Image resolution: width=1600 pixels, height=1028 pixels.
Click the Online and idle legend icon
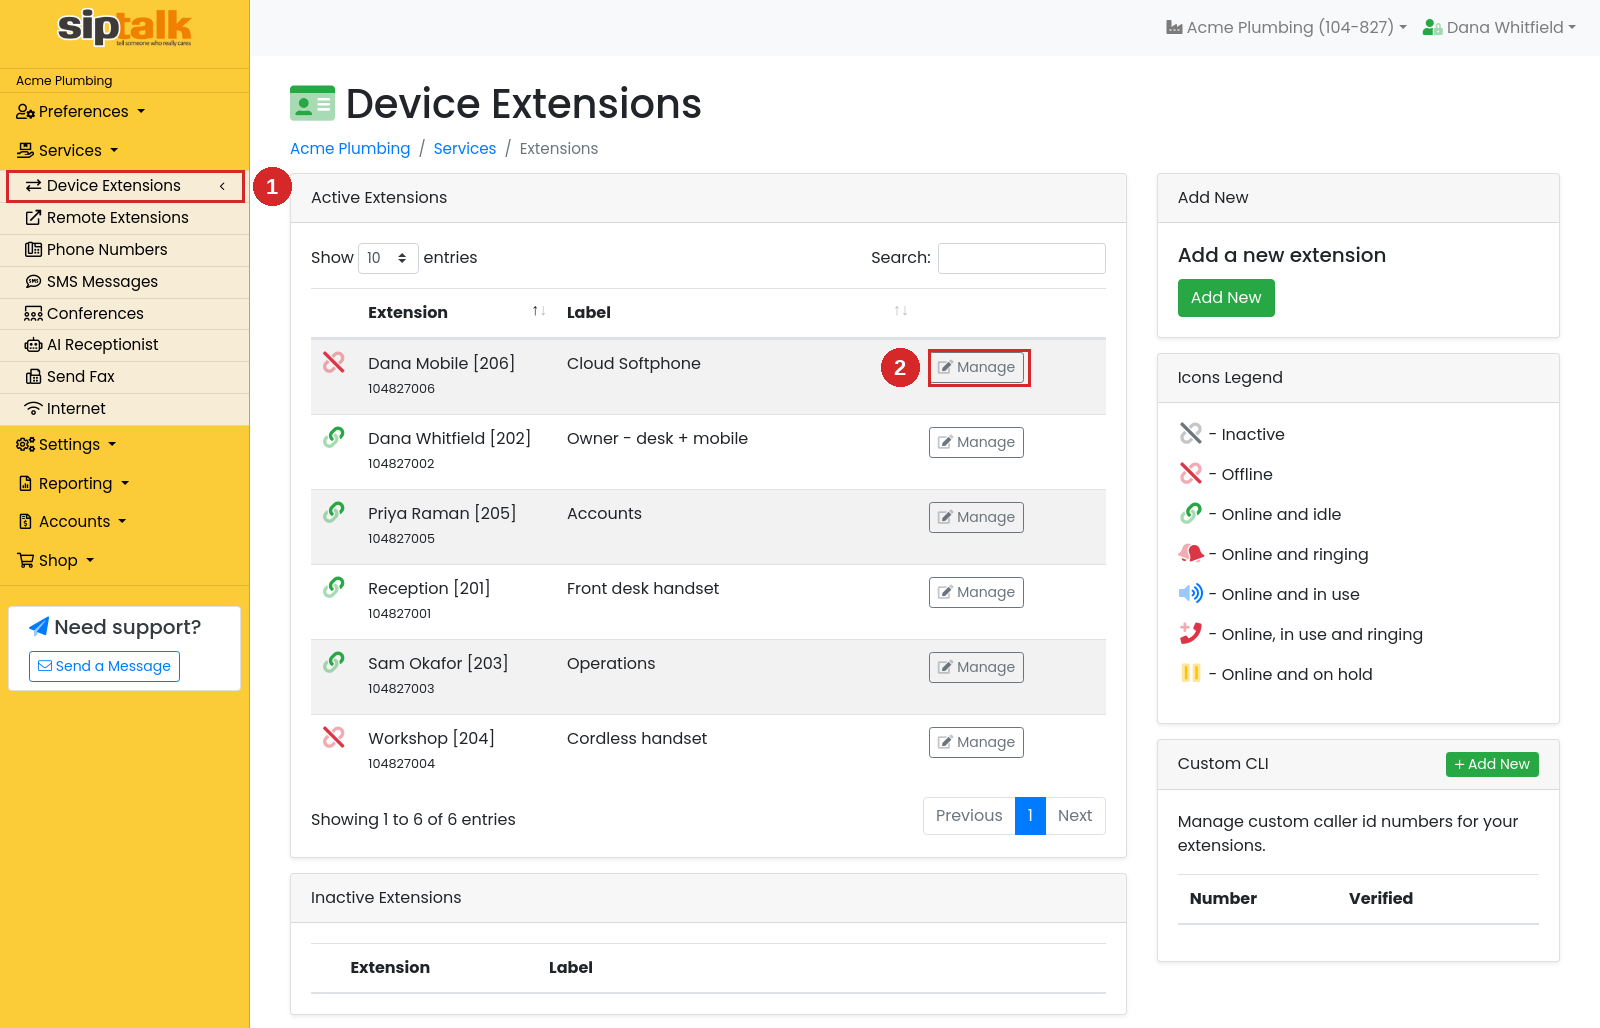1190,513
